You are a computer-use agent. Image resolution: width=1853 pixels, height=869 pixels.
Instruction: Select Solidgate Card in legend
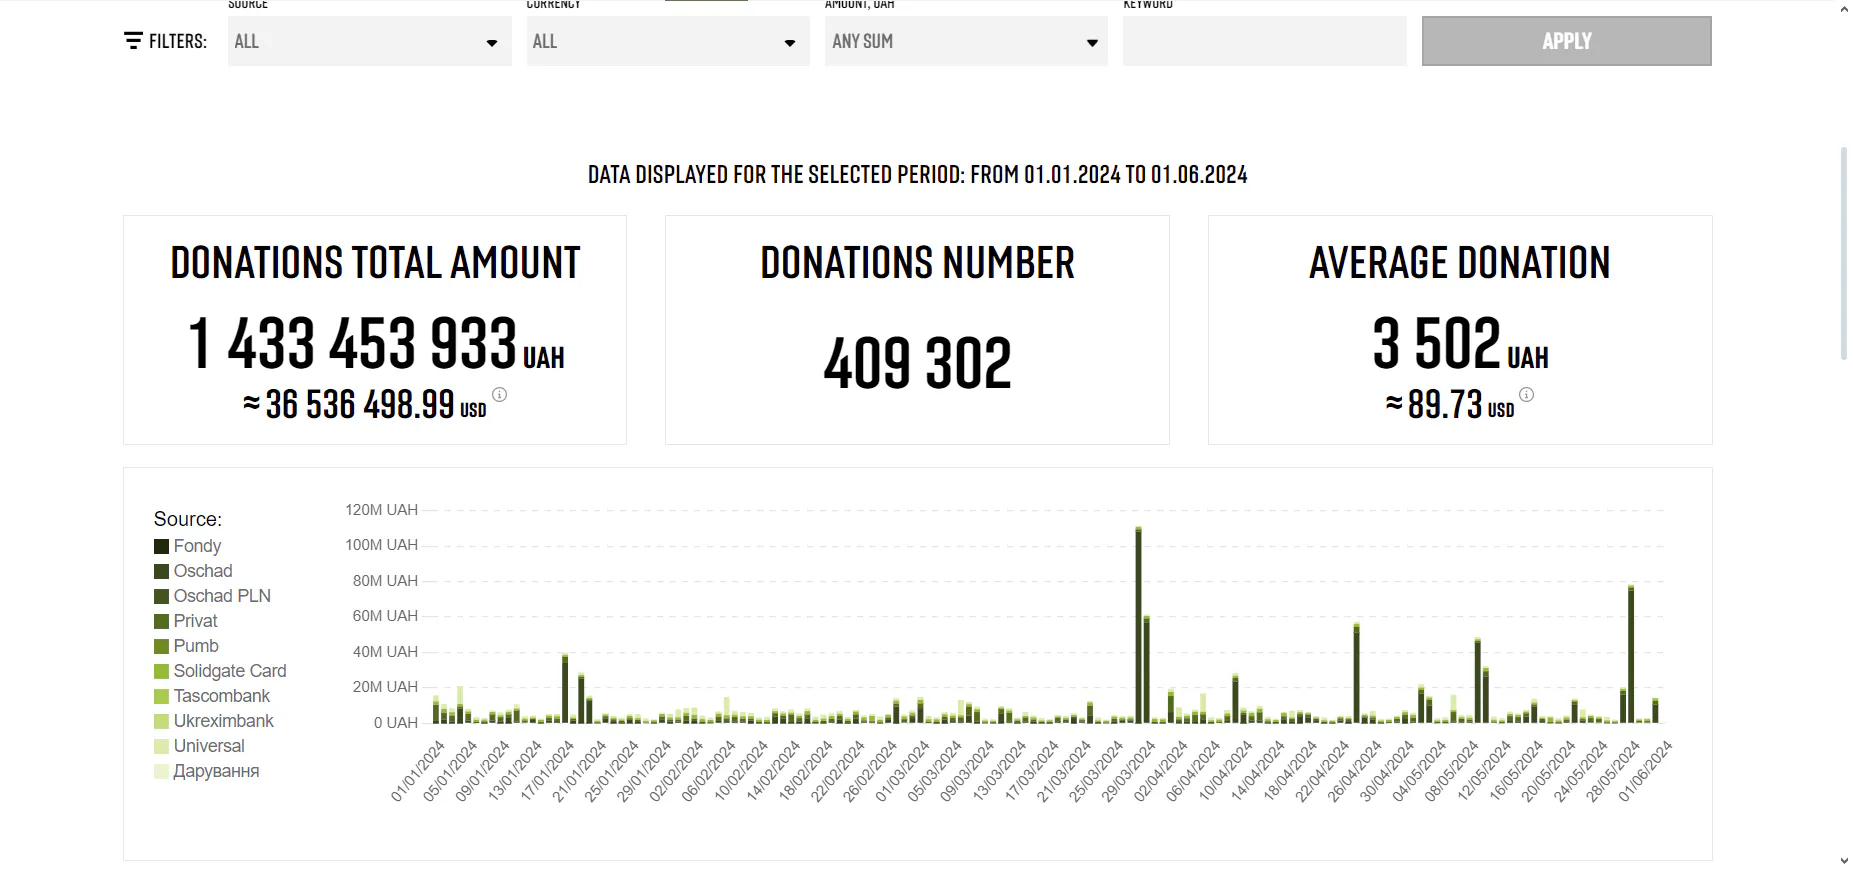[229, 671]
